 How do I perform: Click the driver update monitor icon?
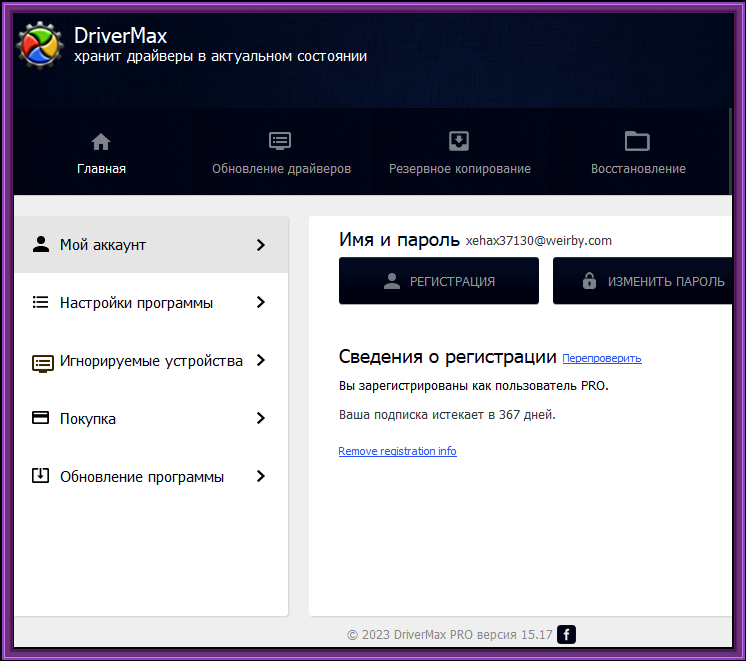point(280,141)
